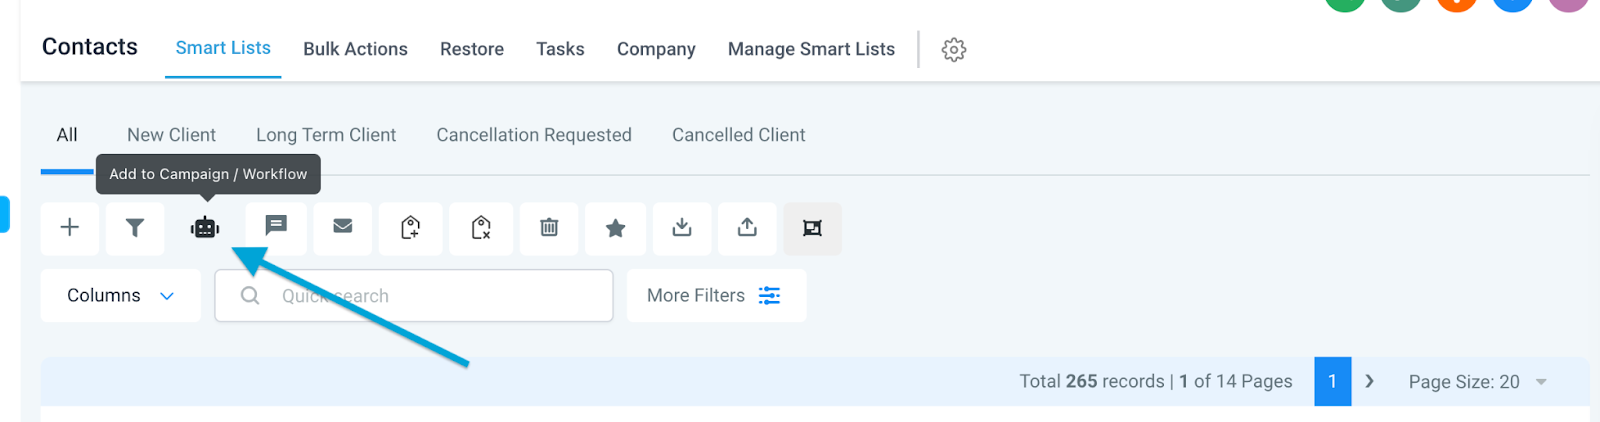Open the filter funnel icon

click(135, 228)
